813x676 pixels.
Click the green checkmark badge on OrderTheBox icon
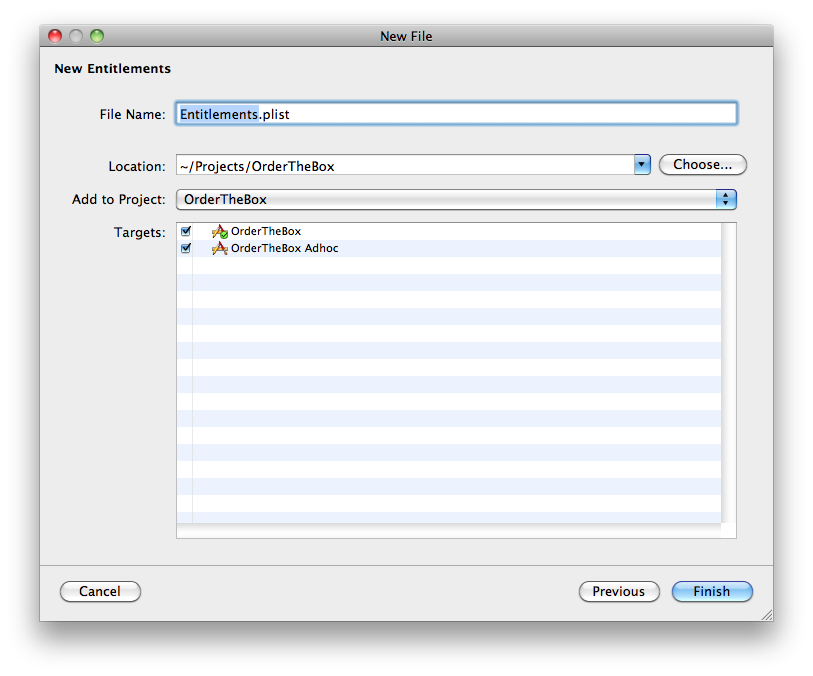coord(223,234)
